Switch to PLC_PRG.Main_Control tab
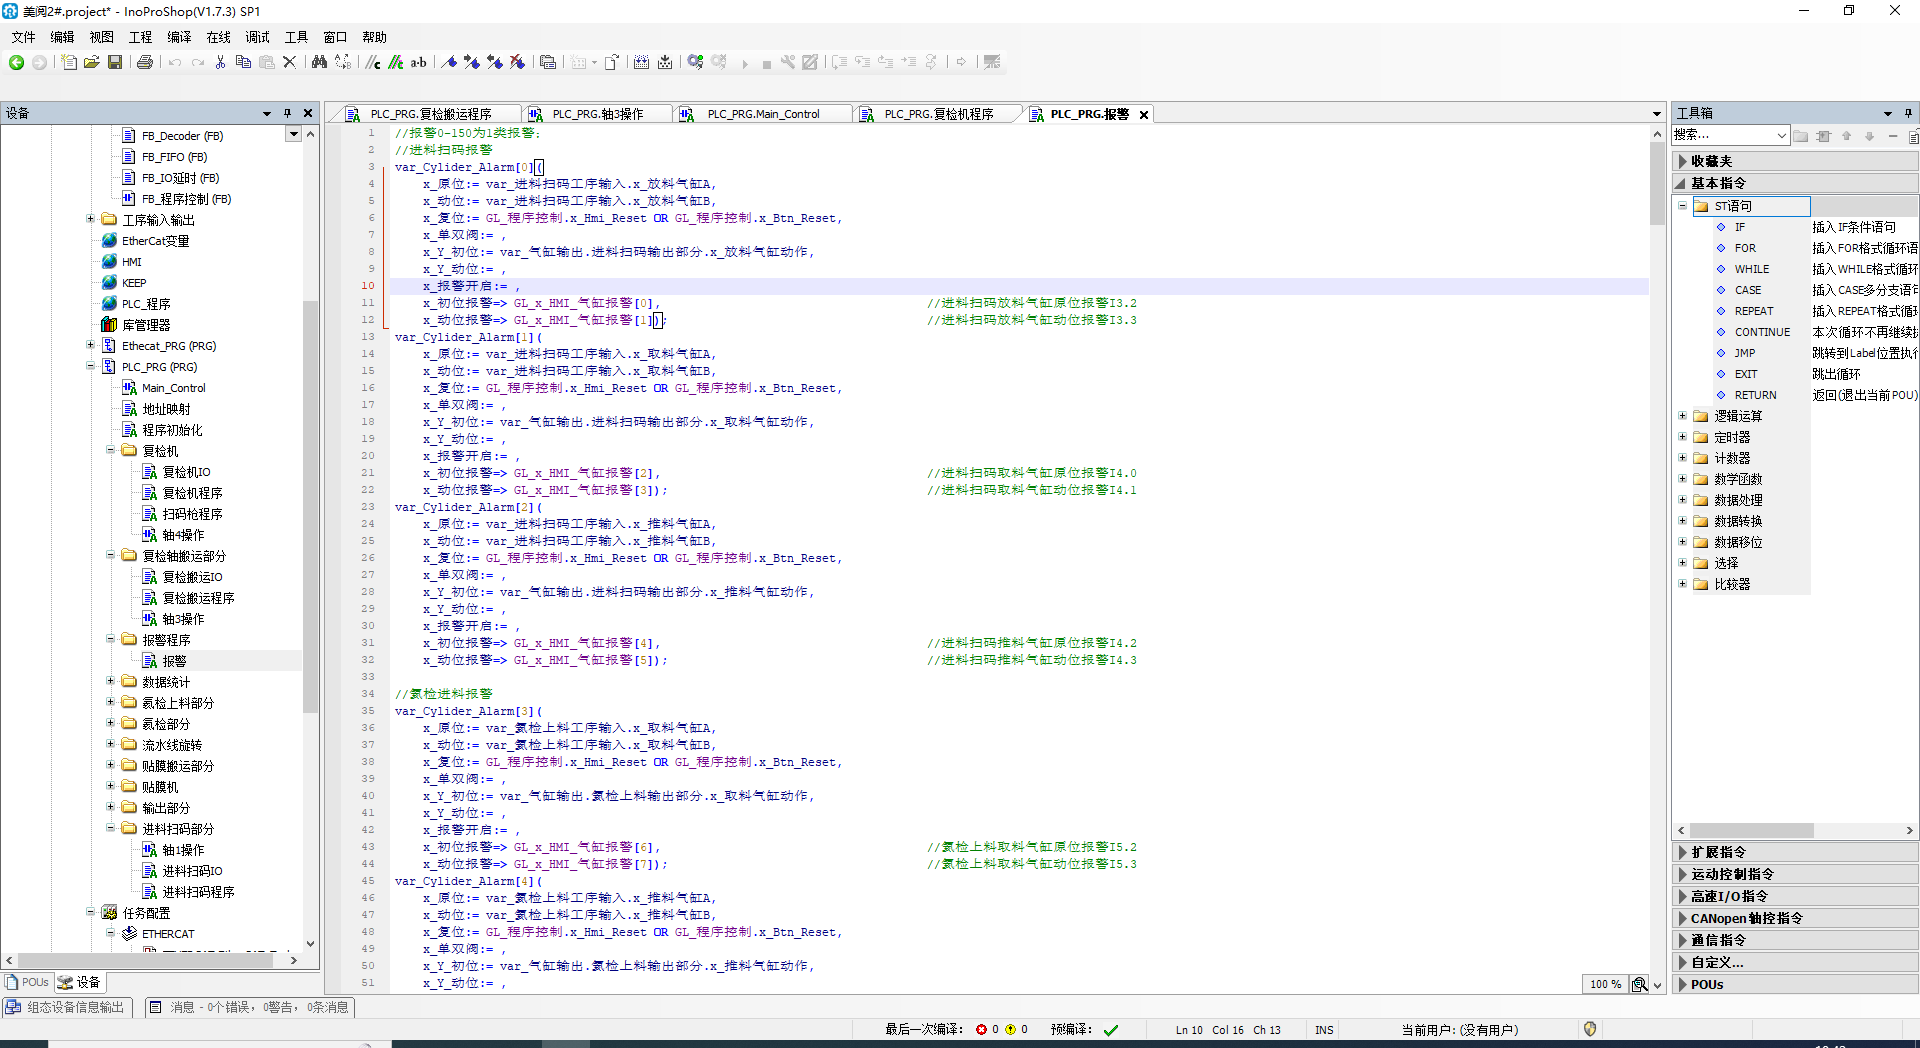Screen dimensions: 1920x1048 click(x=762, y=114)
